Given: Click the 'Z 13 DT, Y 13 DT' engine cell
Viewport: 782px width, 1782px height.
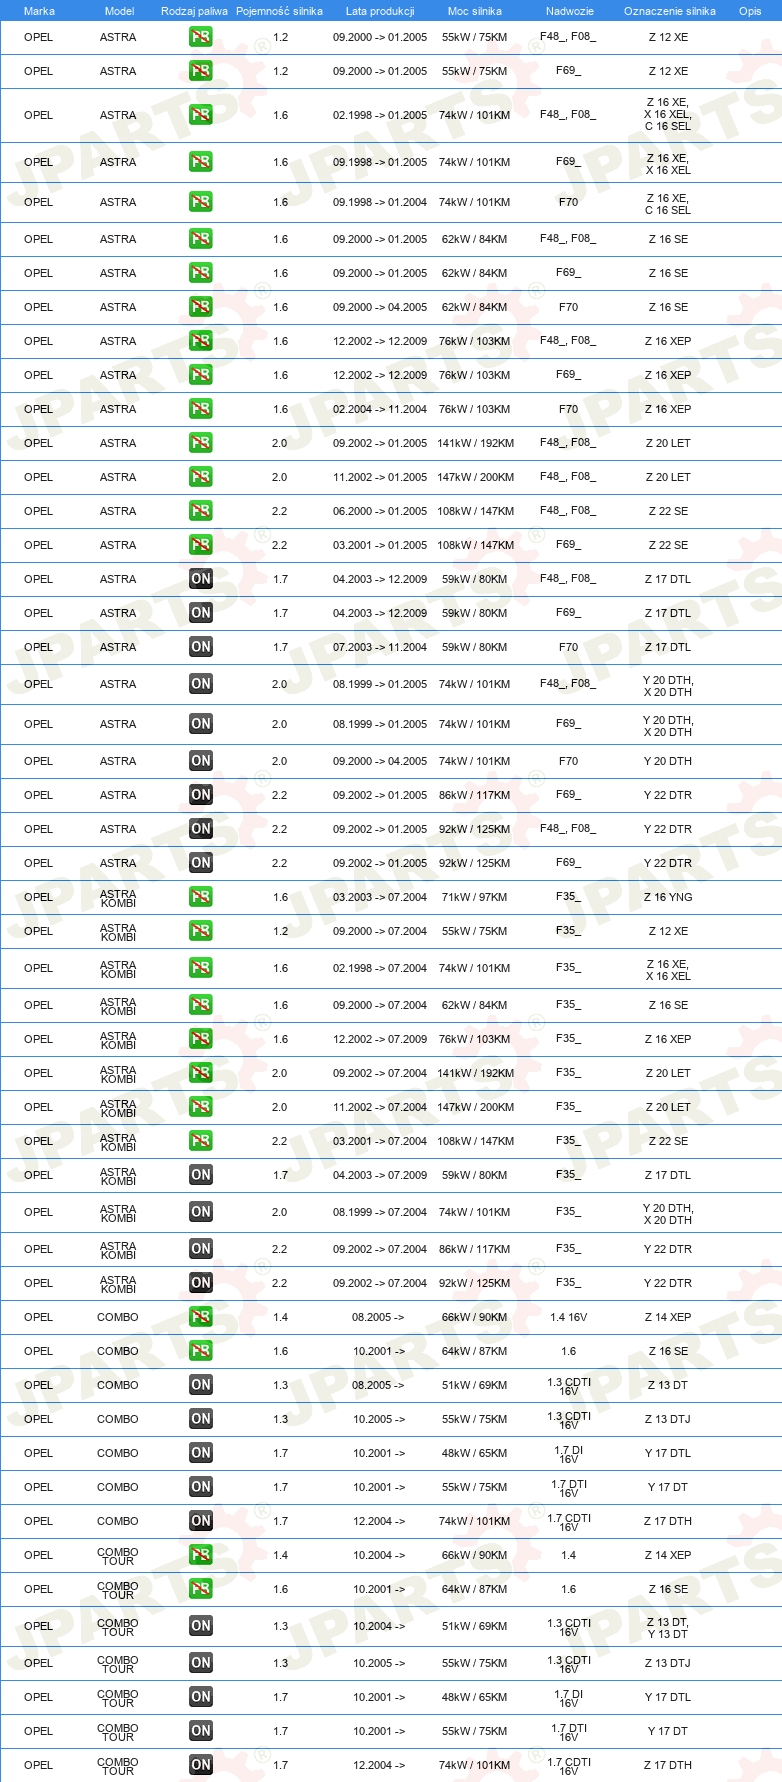Looking at the screenshot, I should point(668,1628).
